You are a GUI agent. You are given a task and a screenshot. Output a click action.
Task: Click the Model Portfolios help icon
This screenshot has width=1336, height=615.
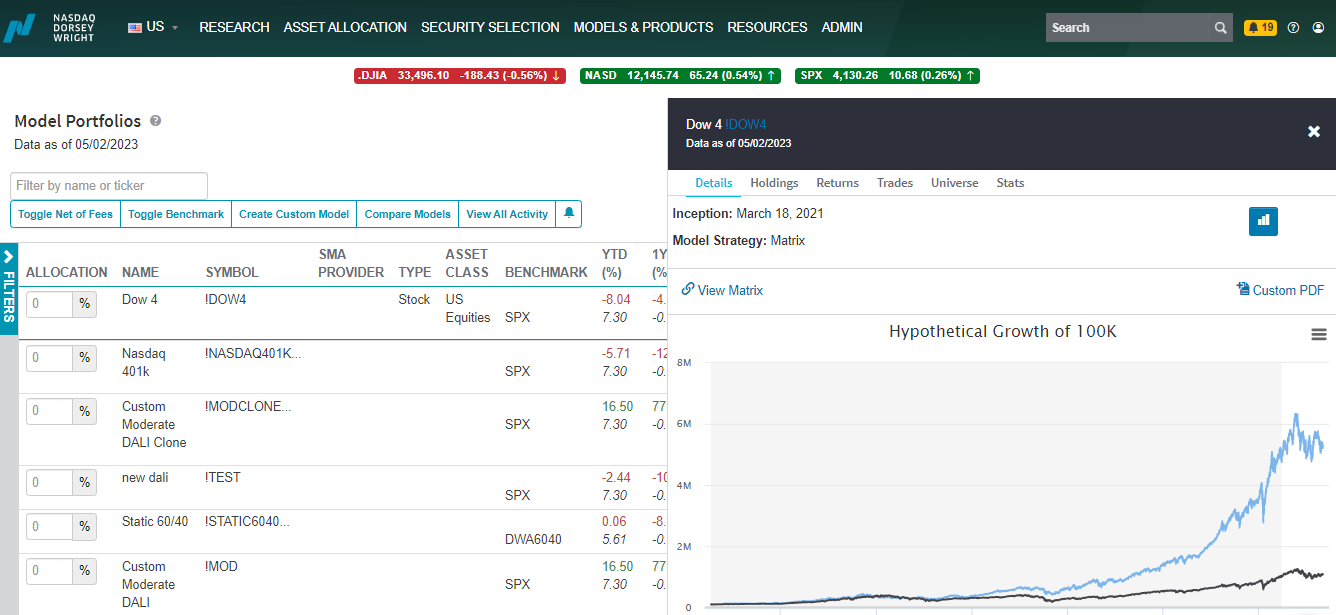point(155,121)
